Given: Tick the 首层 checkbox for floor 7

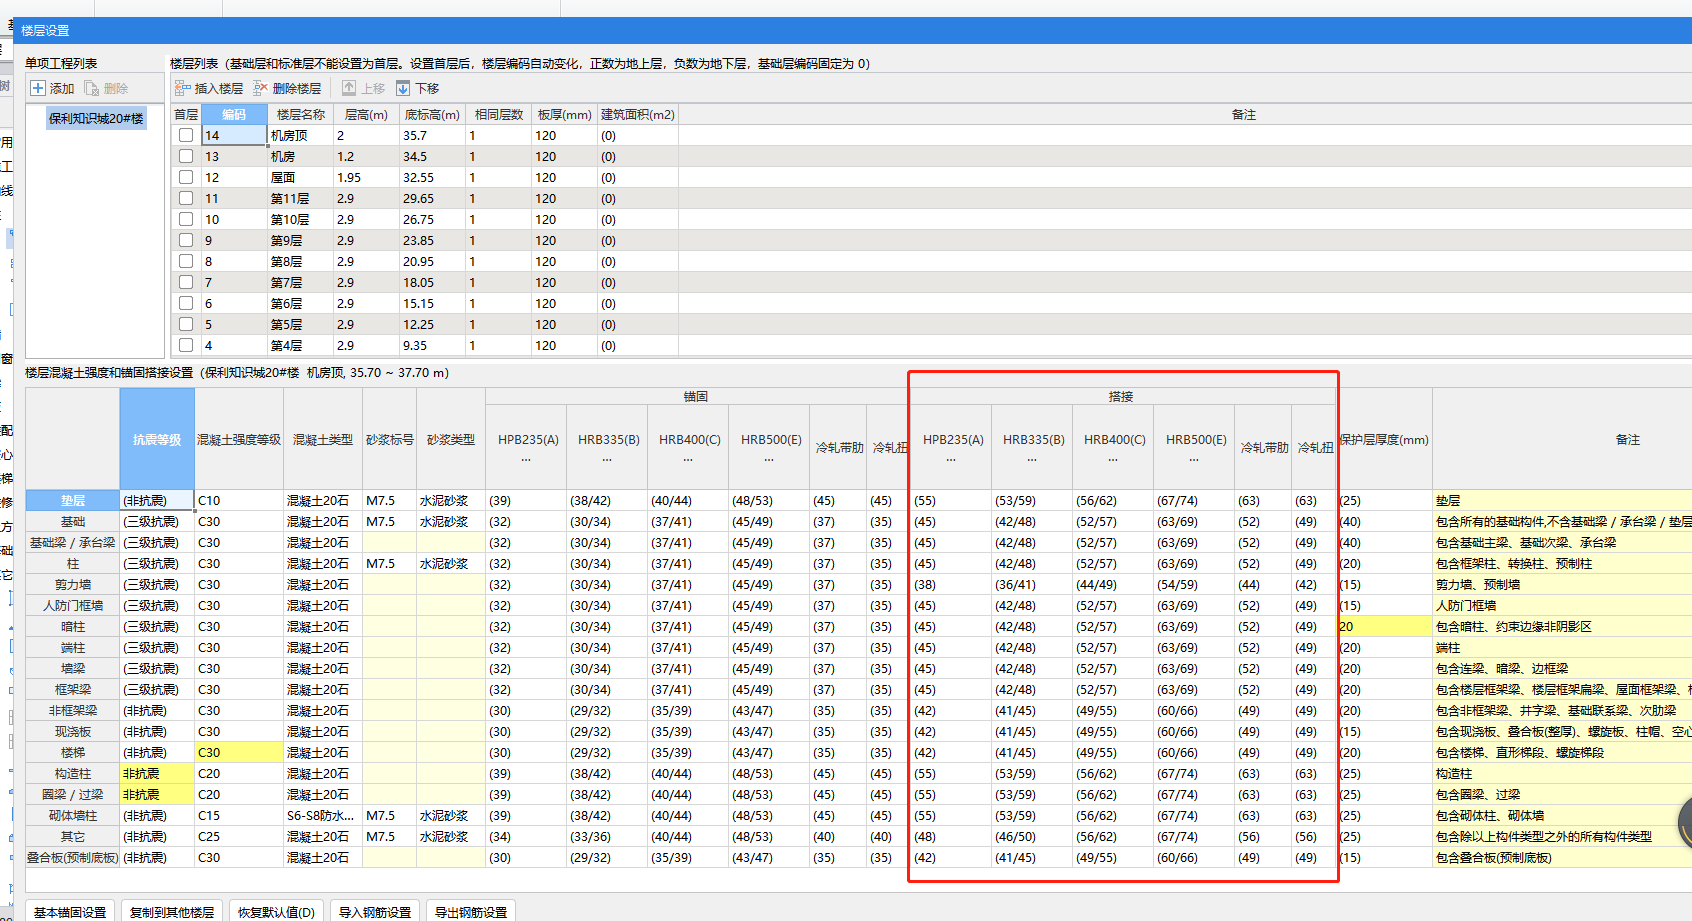Looking at the screenshot, I should coord(186,282).
